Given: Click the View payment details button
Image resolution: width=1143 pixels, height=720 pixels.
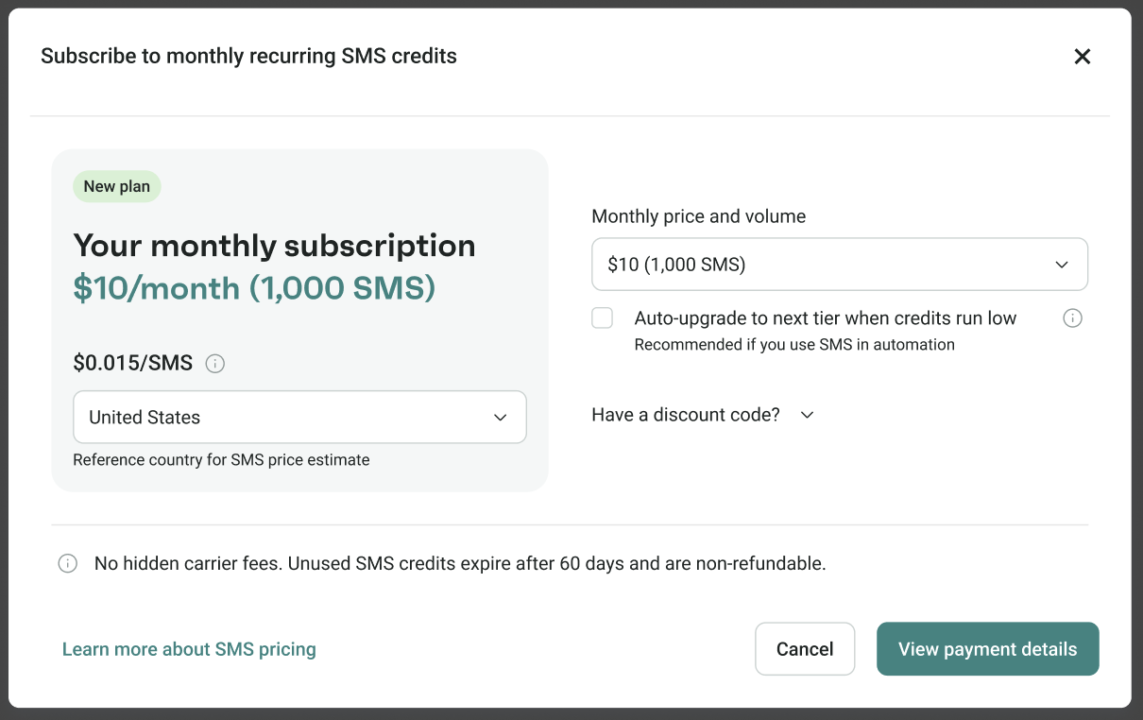Looking at the screenshot, I should pos(987,649).
